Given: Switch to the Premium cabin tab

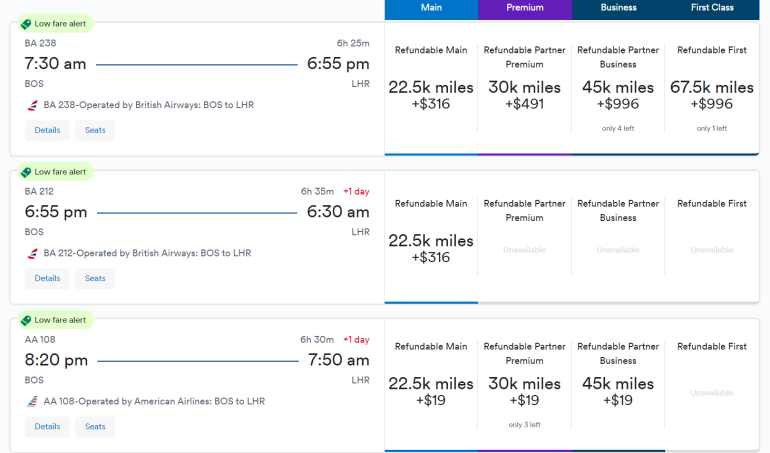Looking at the screenshot, I should point(524,8).
